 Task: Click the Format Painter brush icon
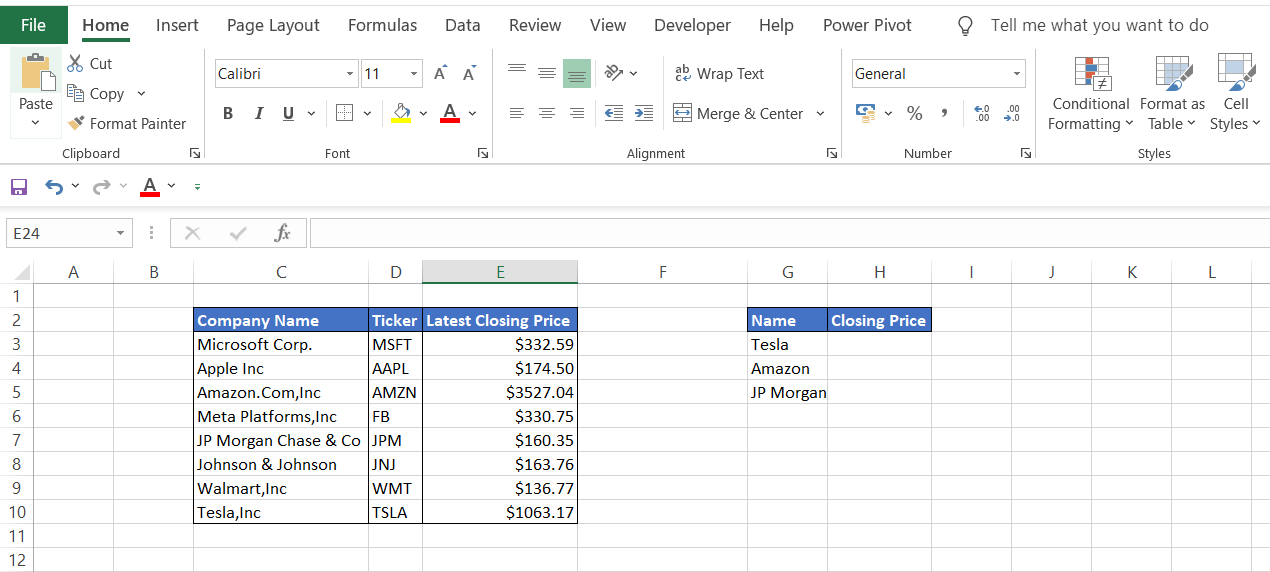[x=76, y=124]
